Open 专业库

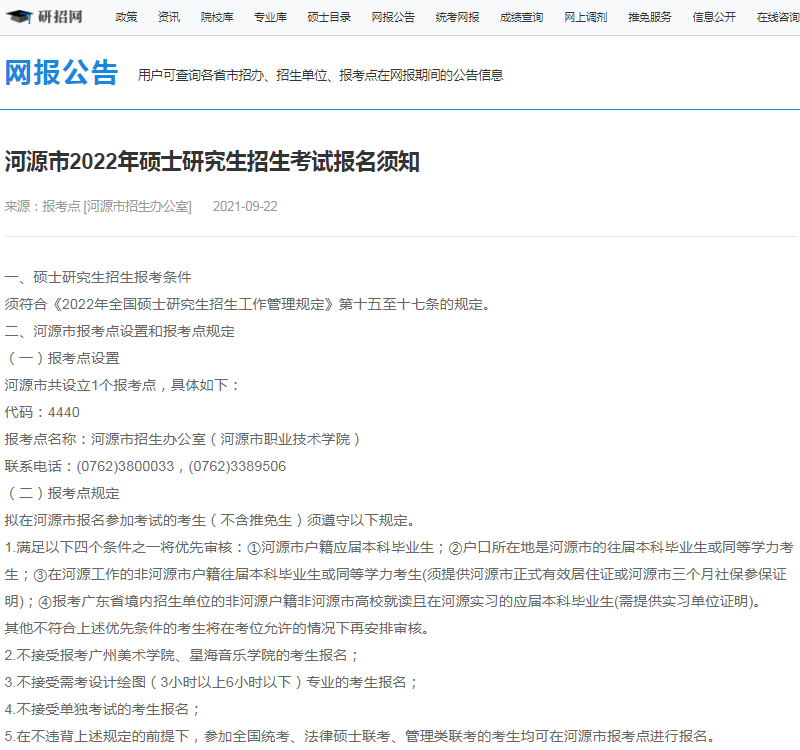tap(270, 16)
